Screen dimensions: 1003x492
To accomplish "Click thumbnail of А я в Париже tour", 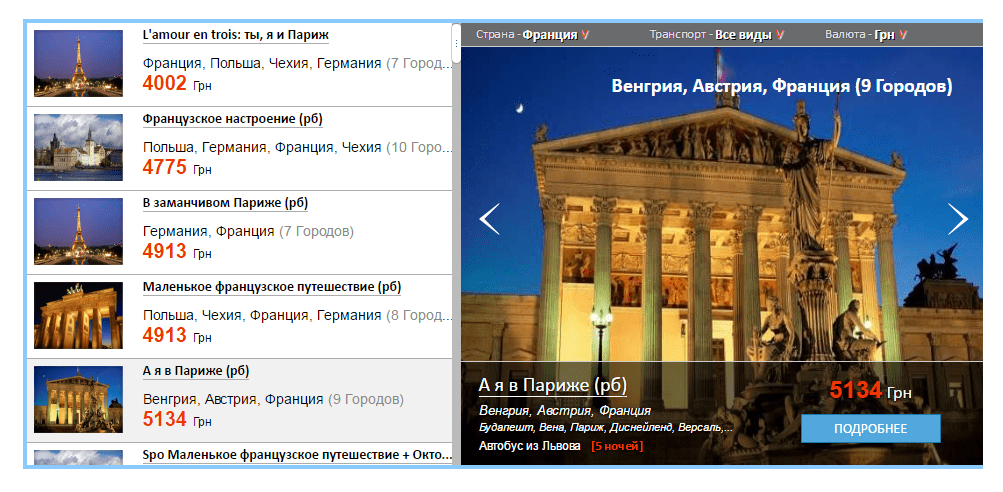I will point(78,399).
